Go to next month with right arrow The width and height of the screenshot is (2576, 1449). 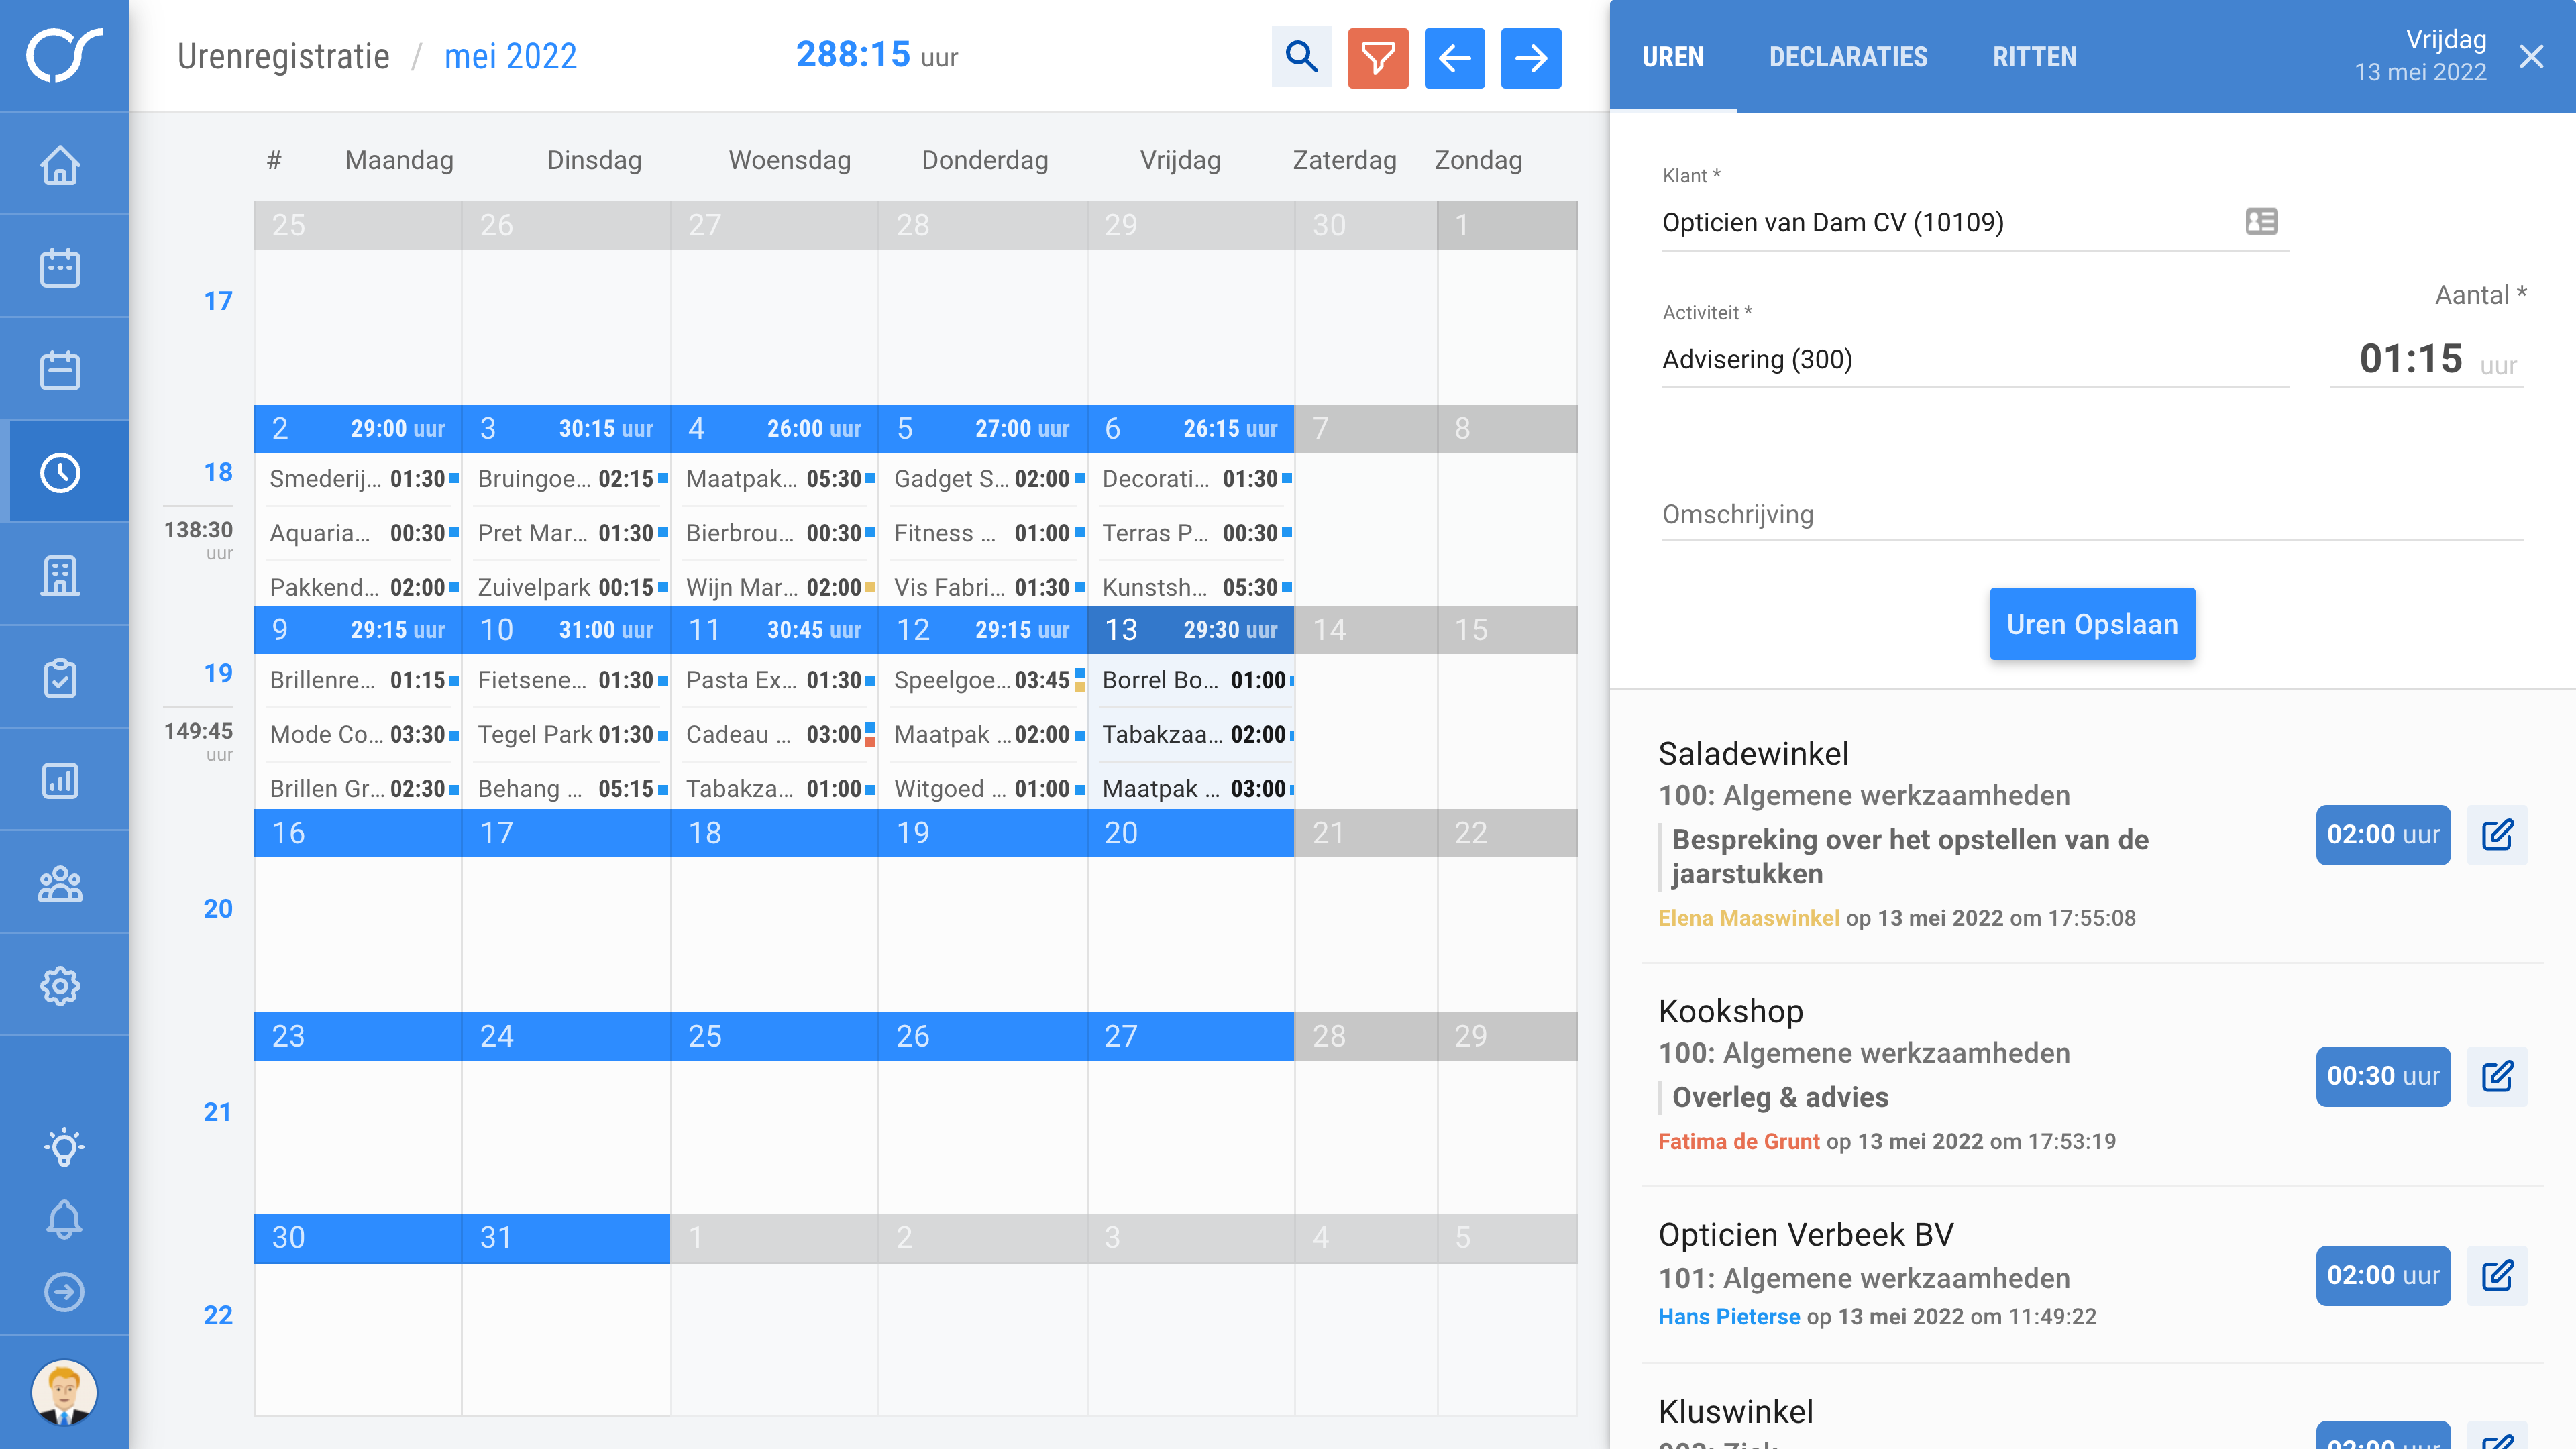coord(1530,57)
